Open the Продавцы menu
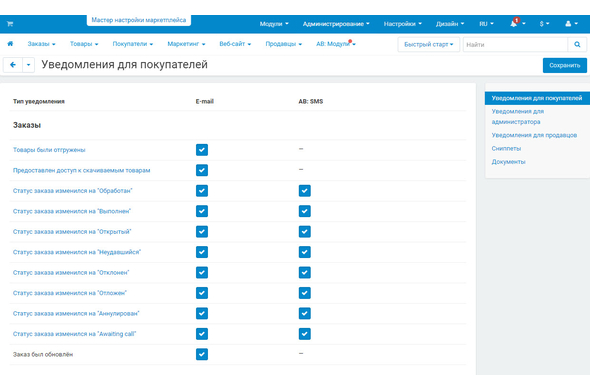This screenshot has width=590, height=391. tap(284, 44)
